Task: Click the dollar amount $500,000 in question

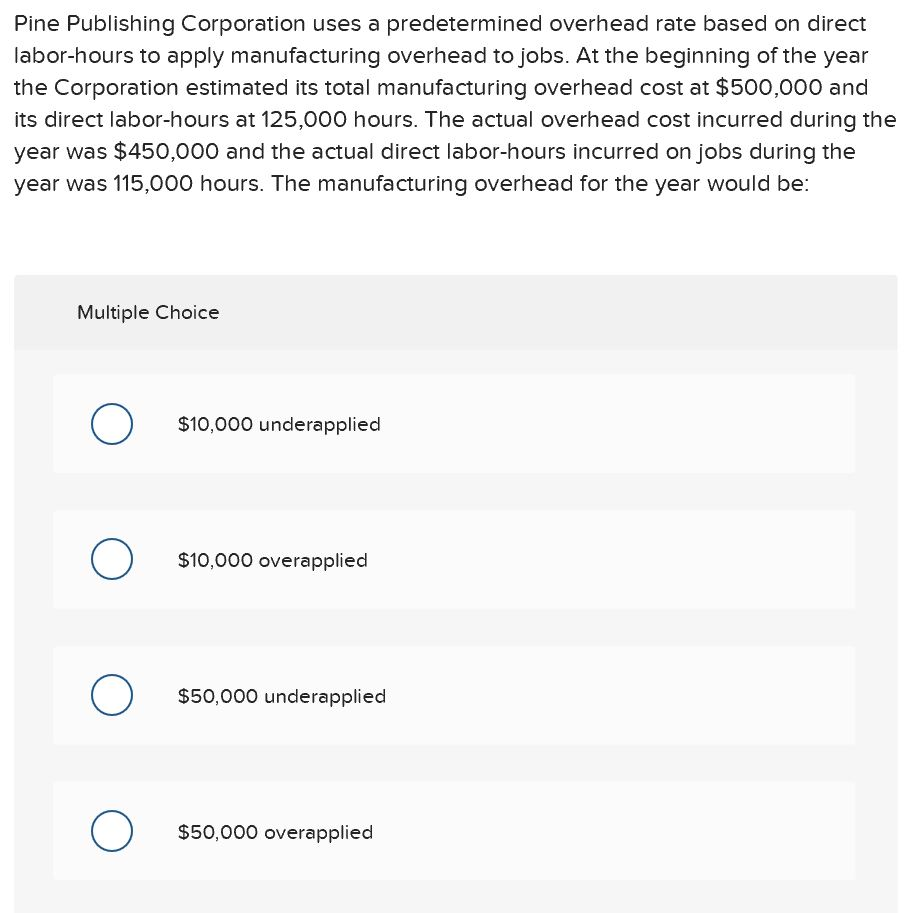Action: pyautogui.click(x=795, y=87)
